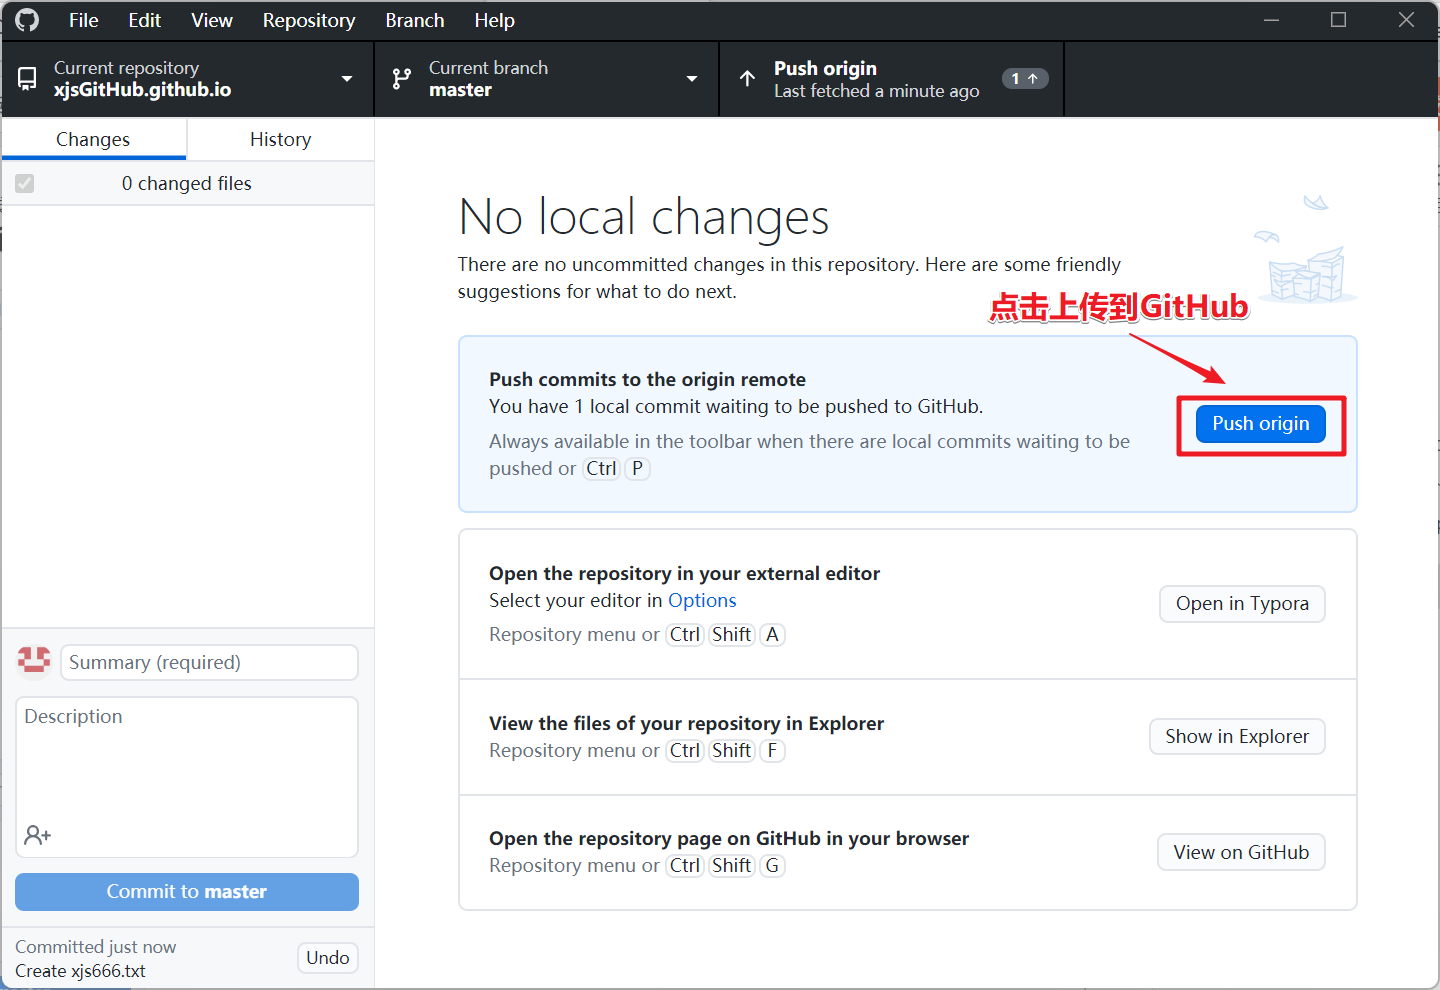The width and height of the screenshot is (1440, 990).
Task: Click the current repository computer icon
Action: [28, 78]
